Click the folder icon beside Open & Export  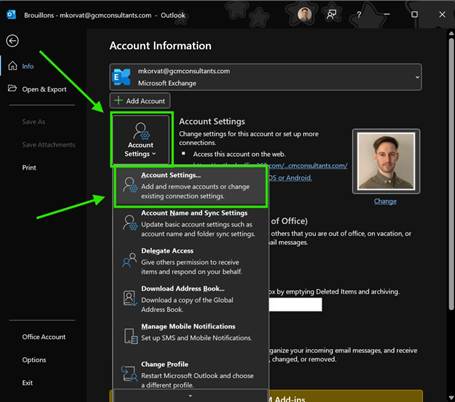pos(12,88)
